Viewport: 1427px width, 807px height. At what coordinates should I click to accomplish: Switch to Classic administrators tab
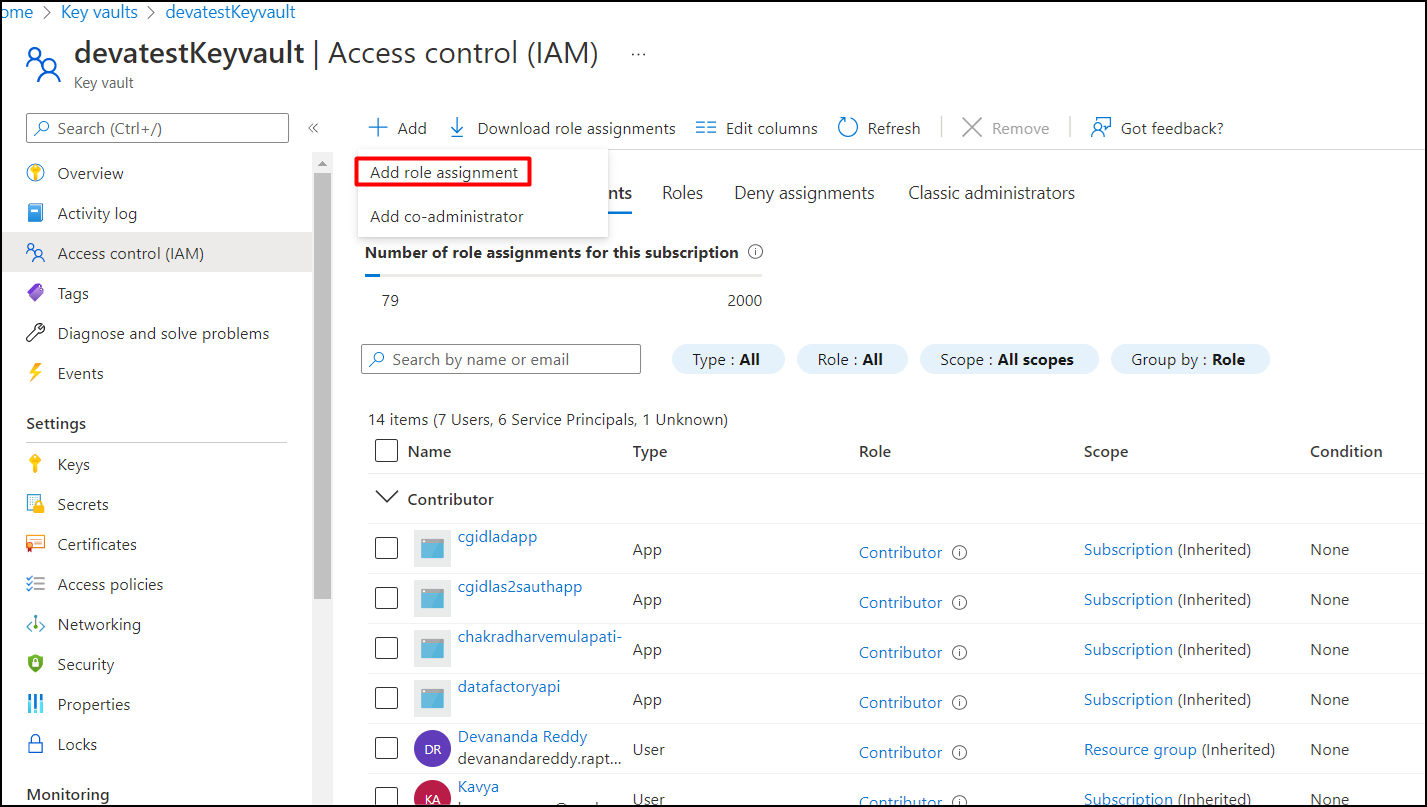coord(991,193)
